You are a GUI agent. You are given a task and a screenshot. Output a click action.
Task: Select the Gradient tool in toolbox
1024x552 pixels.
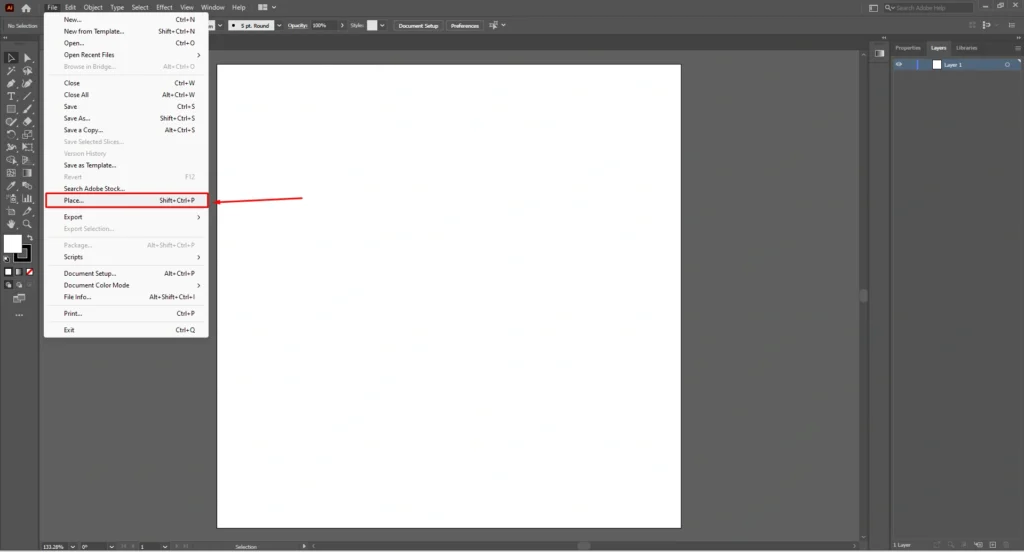click(27, 173)
